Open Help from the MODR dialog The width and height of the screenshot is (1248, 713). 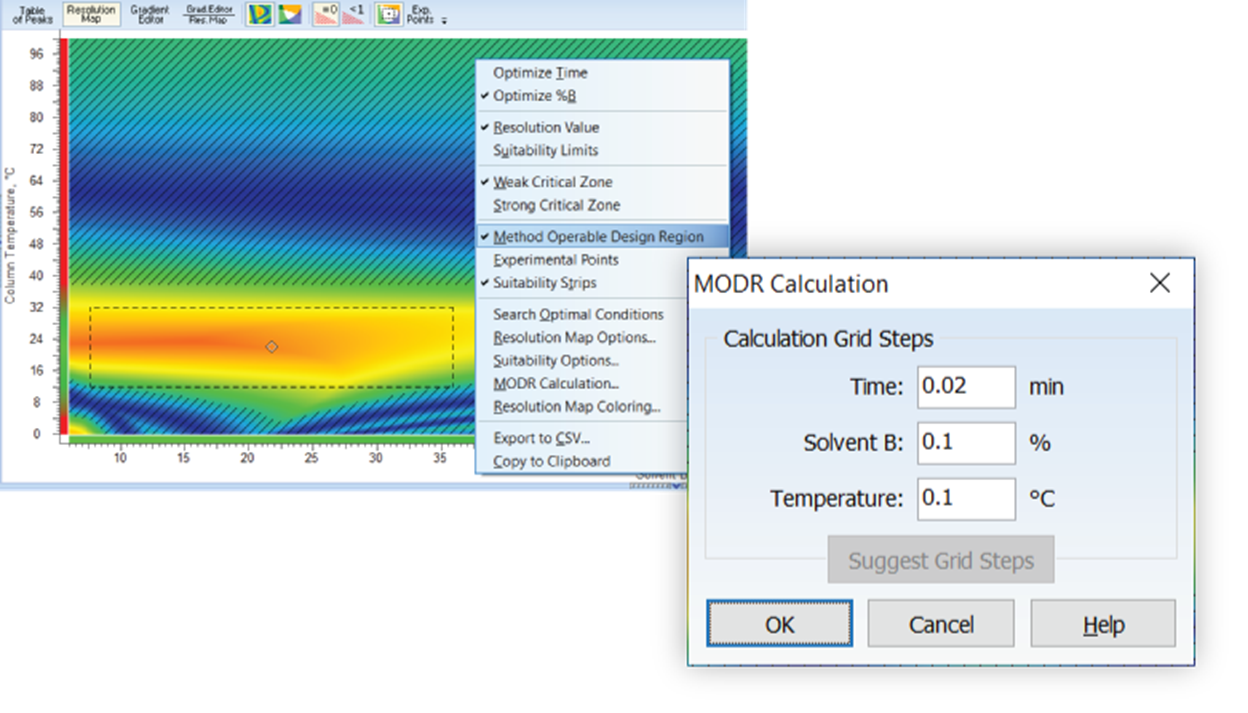(x=1102, y=623)
